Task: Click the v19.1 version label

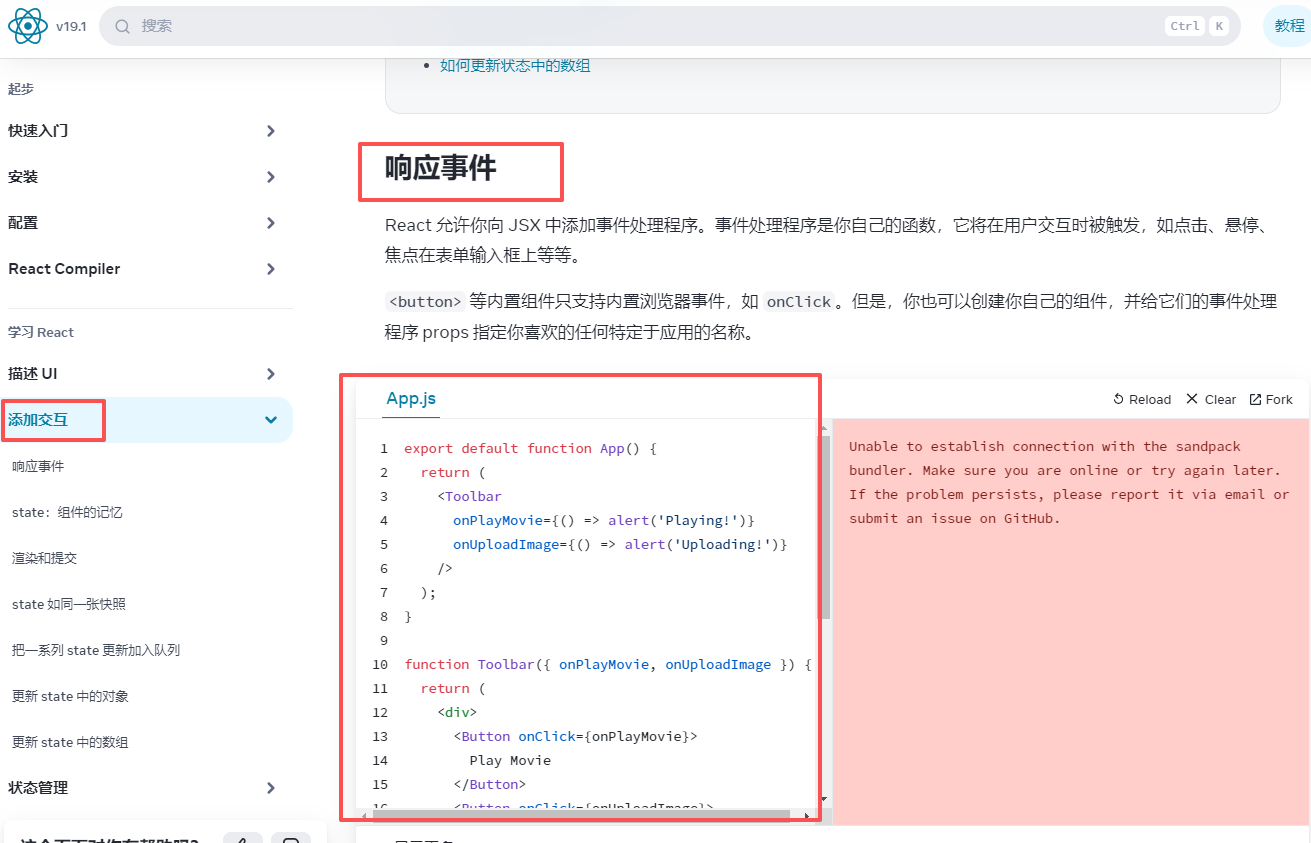Action: pos(71,27)
